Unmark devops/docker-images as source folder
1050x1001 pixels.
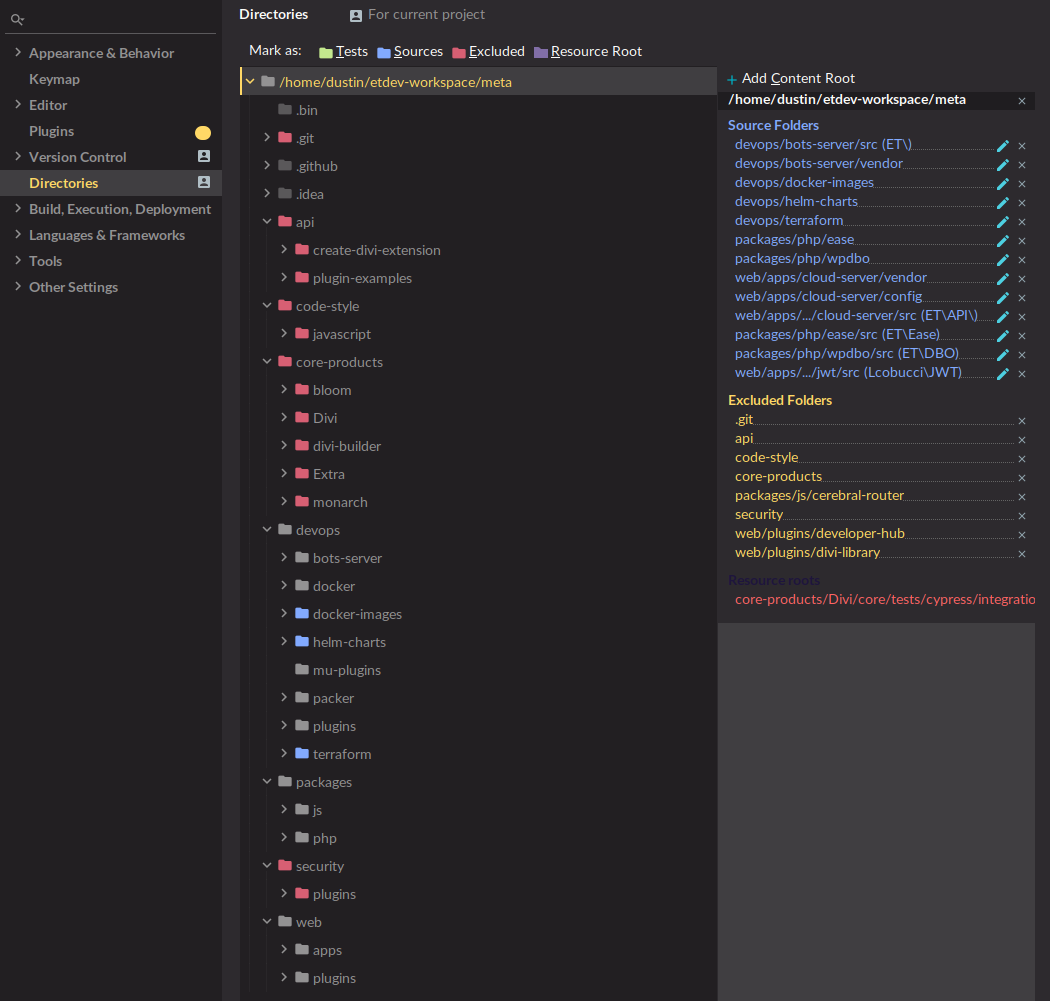[x=1022, y=184]
